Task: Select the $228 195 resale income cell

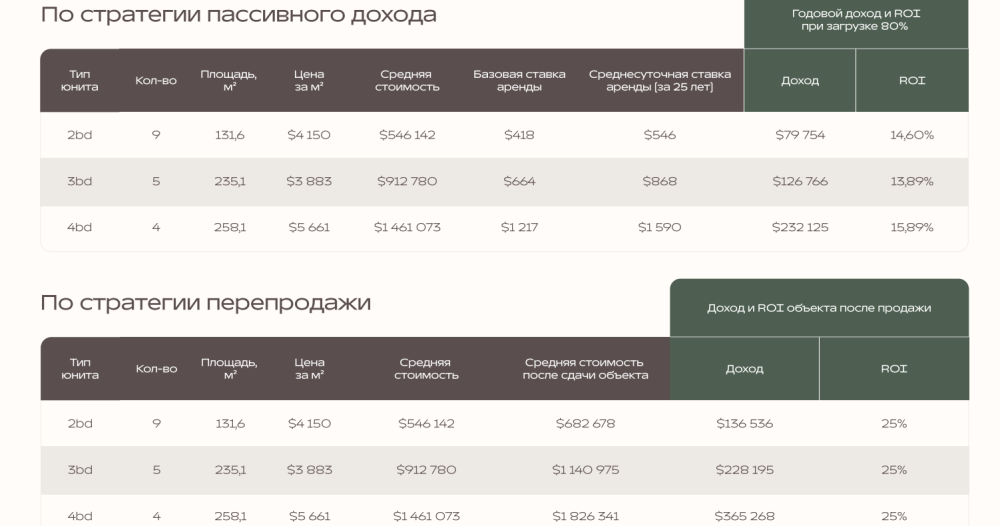Action: pos(744,470)
